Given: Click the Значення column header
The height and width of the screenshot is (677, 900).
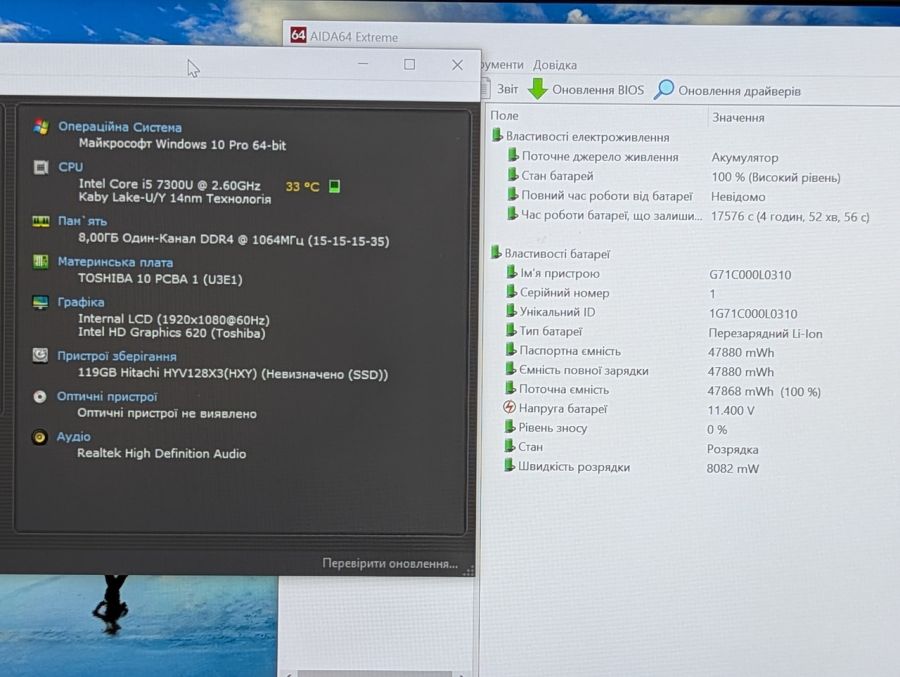Looking at the screenshot, I should (738, 118).
